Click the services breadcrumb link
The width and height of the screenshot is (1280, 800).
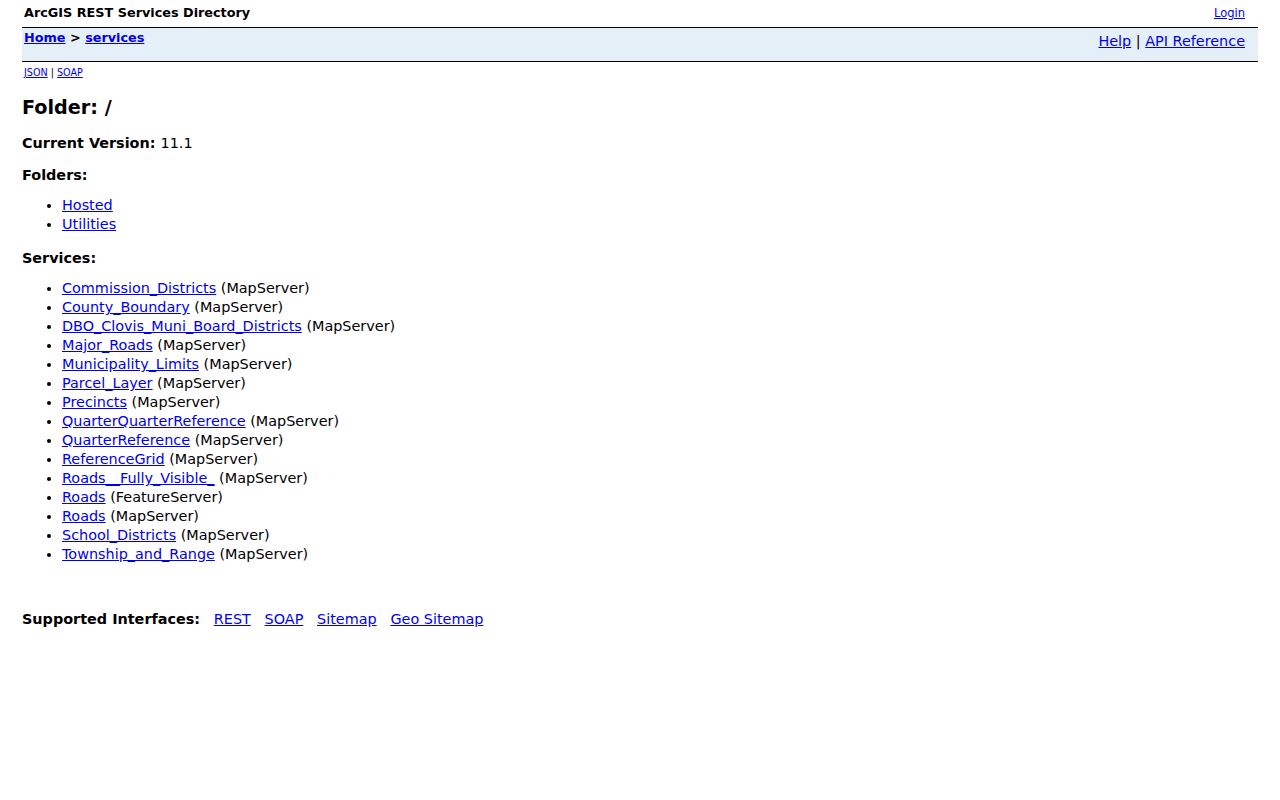click(x=115, y=38)
